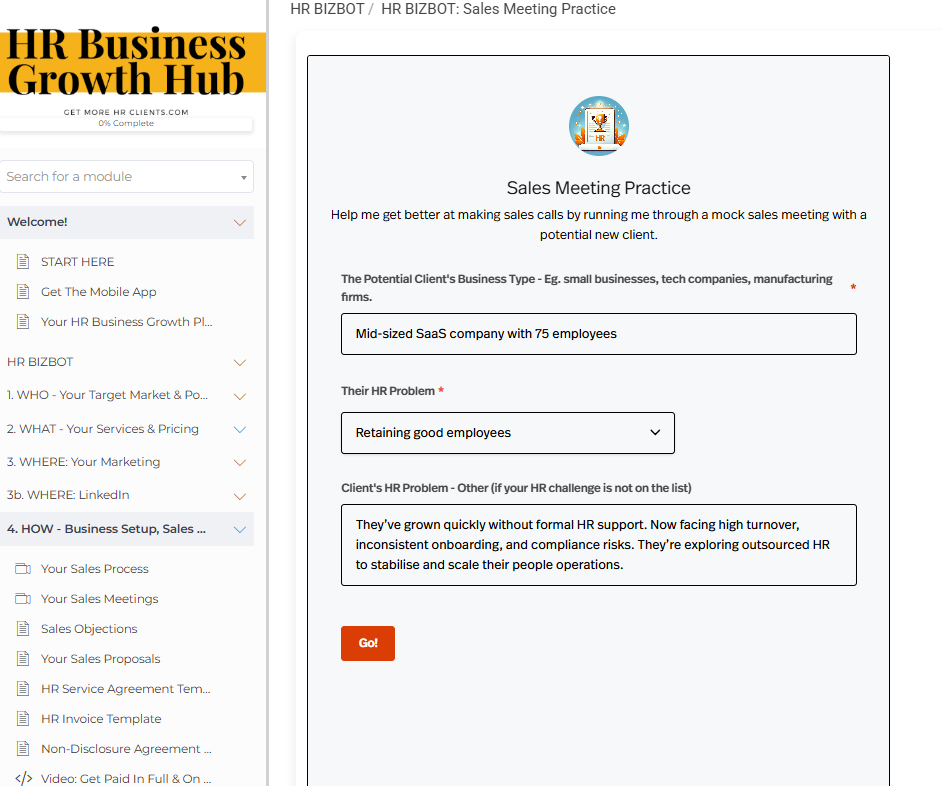Click the Get The Mobile App document icon
Viewport: 942px width, 786px height.
click(23, 291)
